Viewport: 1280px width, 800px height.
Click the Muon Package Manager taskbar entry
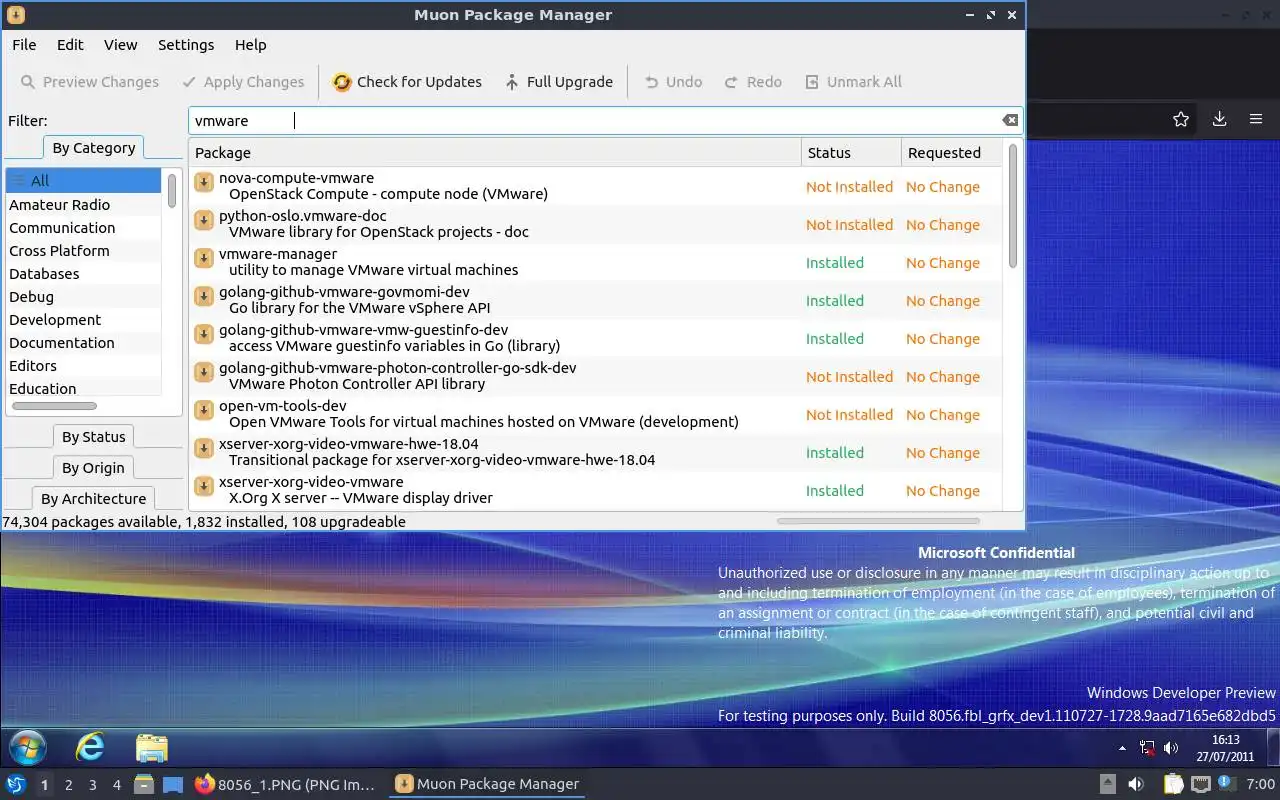click(487, 785)
